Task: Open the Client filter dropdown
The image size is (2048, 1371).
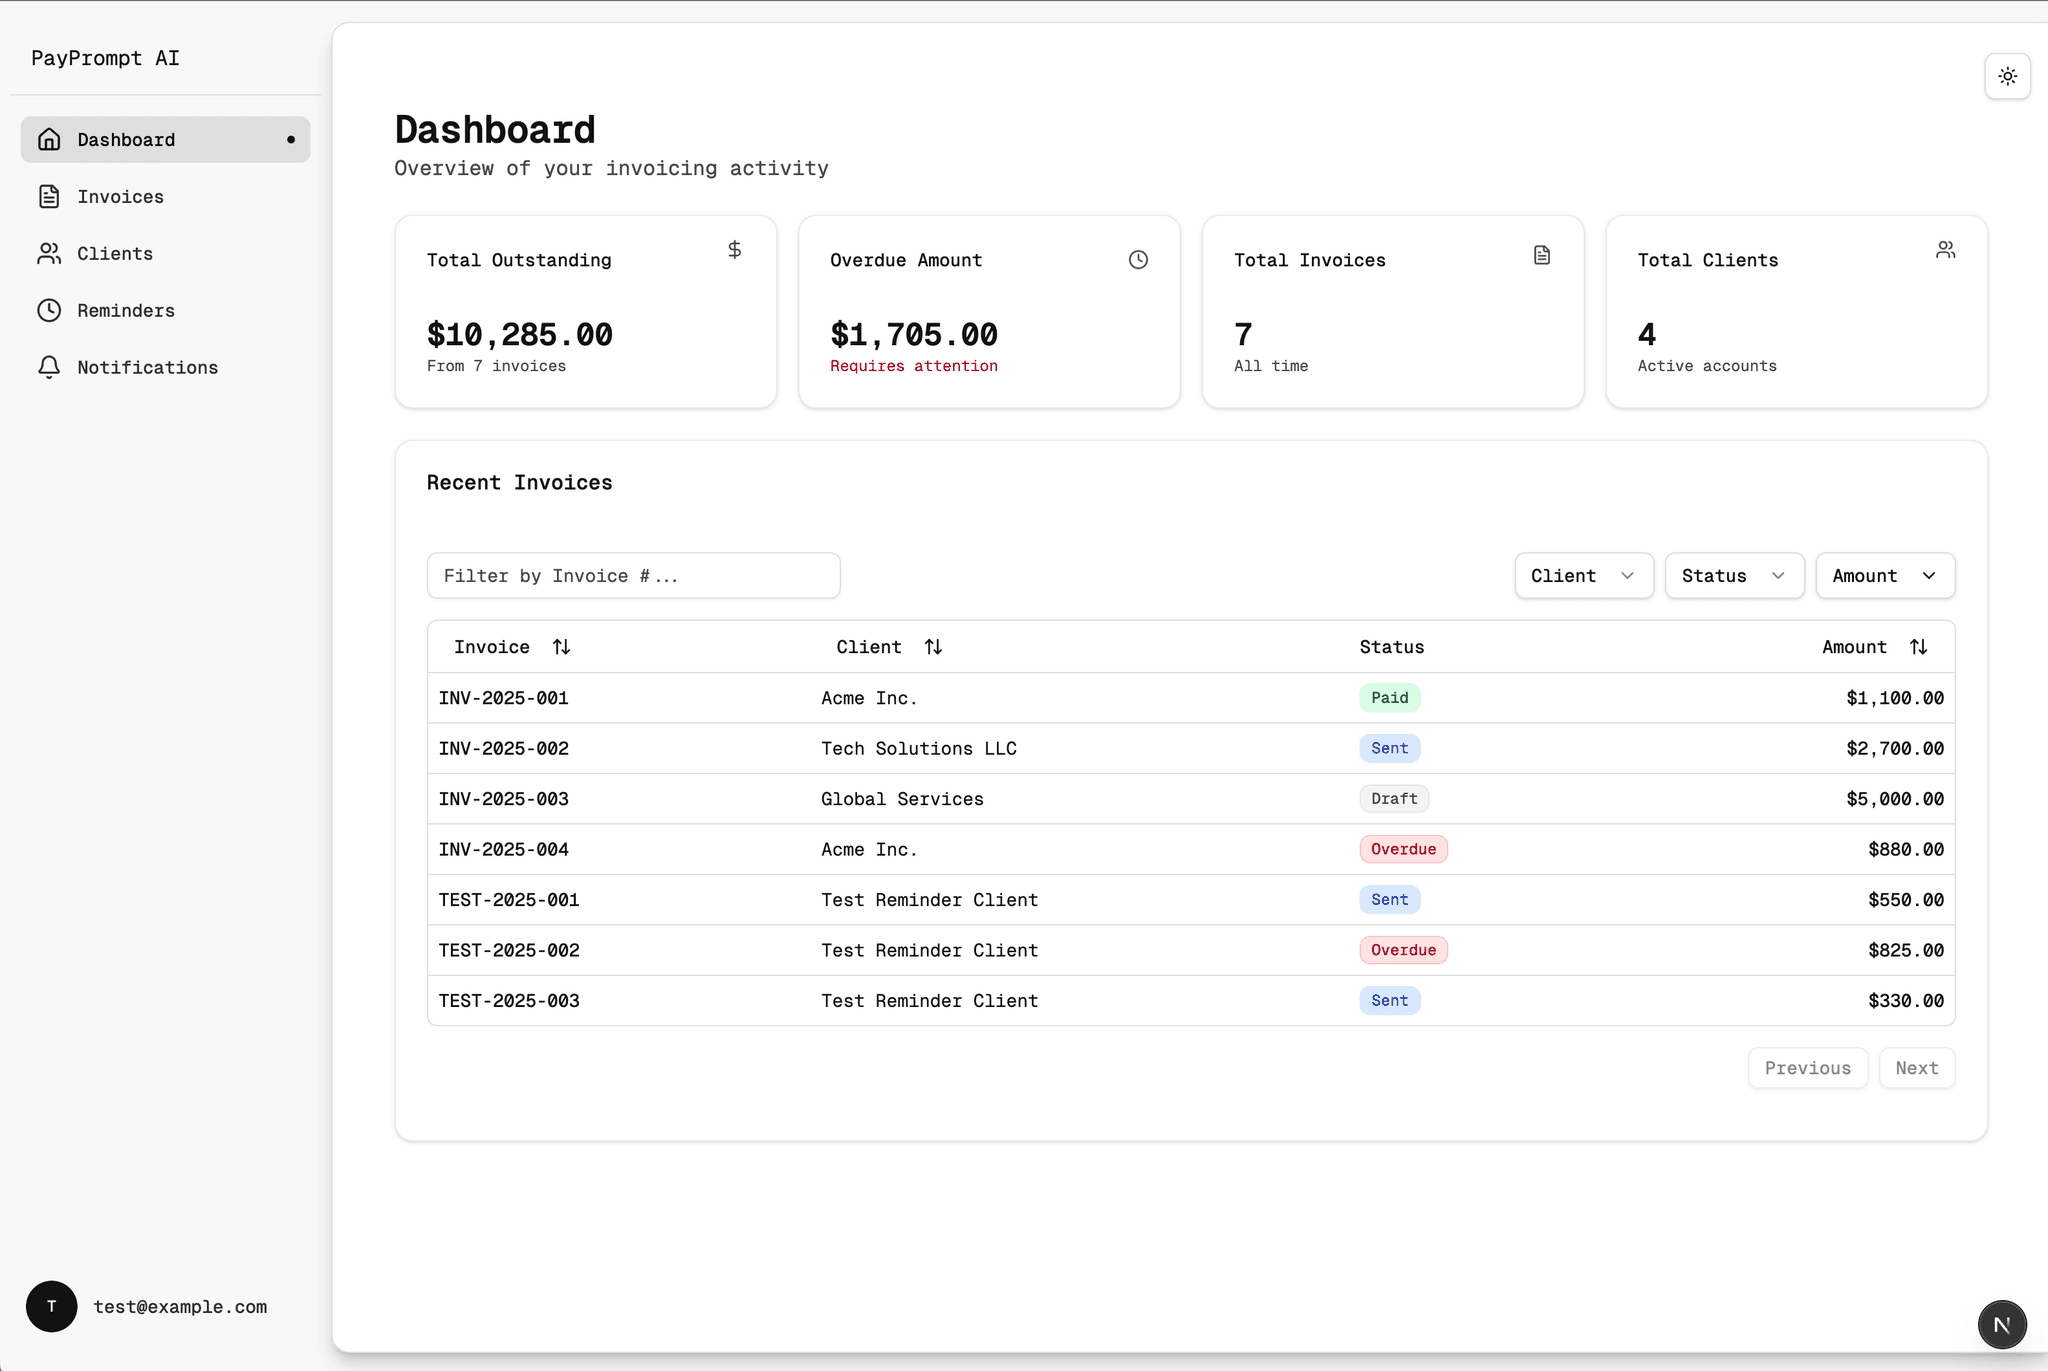Action: click(x=1584, y=576)
